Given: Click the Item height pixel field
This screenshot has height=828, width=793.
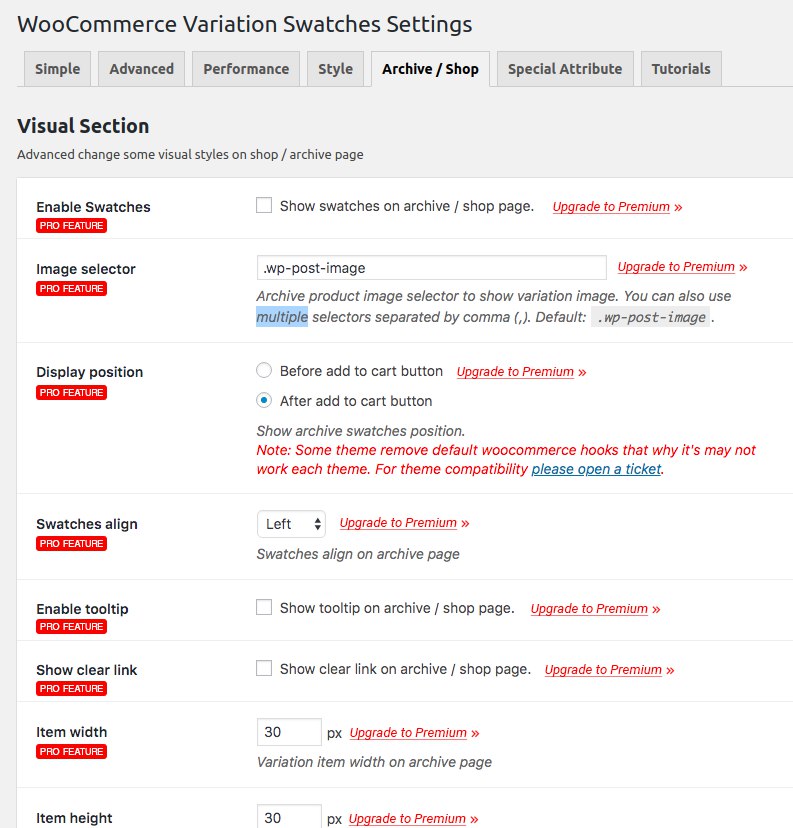Looking at the screenshot, I should tap(289, 817).
